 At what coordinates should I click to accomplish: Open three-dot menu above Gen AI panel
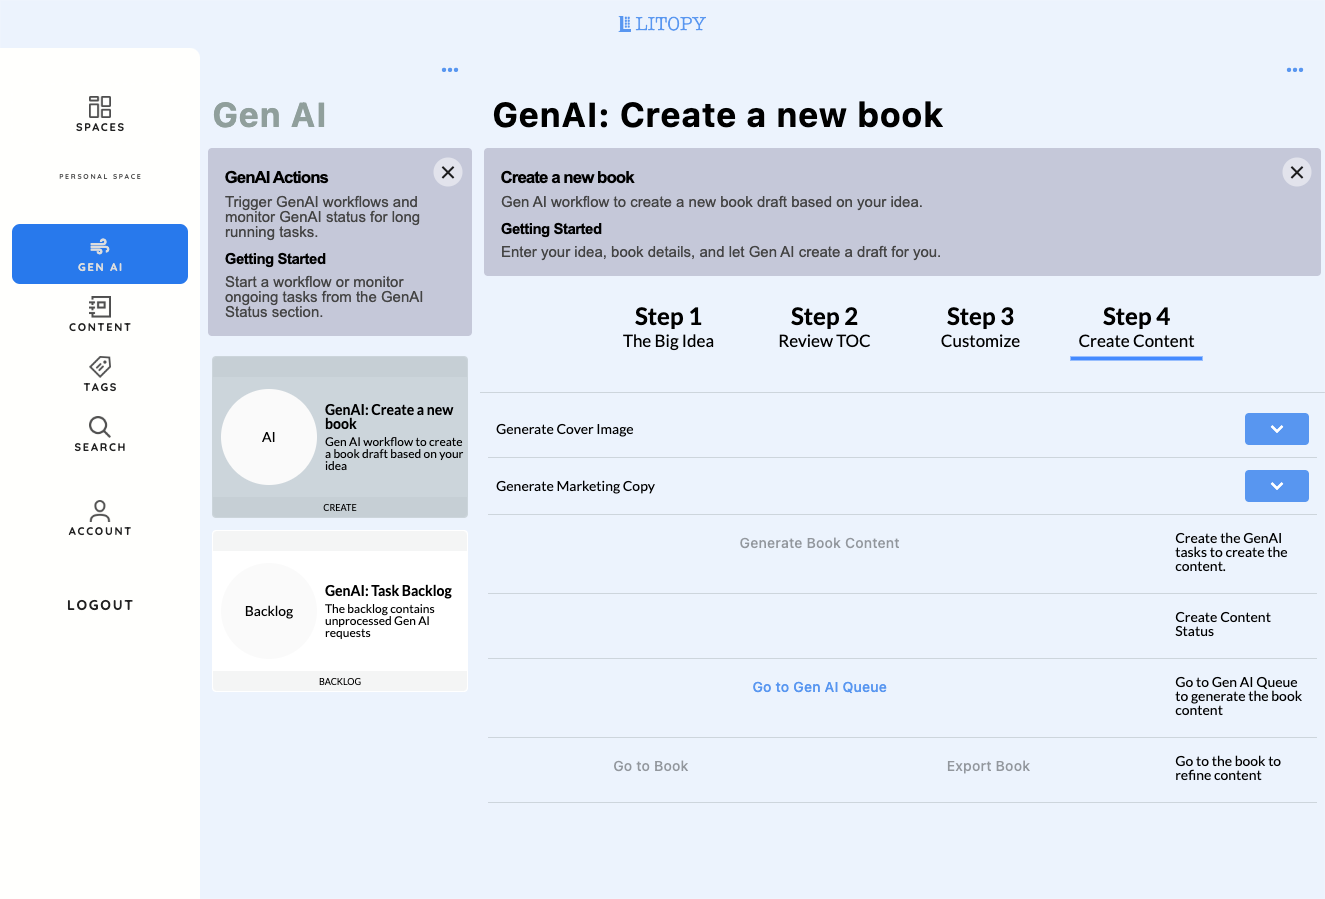(450, 70)
